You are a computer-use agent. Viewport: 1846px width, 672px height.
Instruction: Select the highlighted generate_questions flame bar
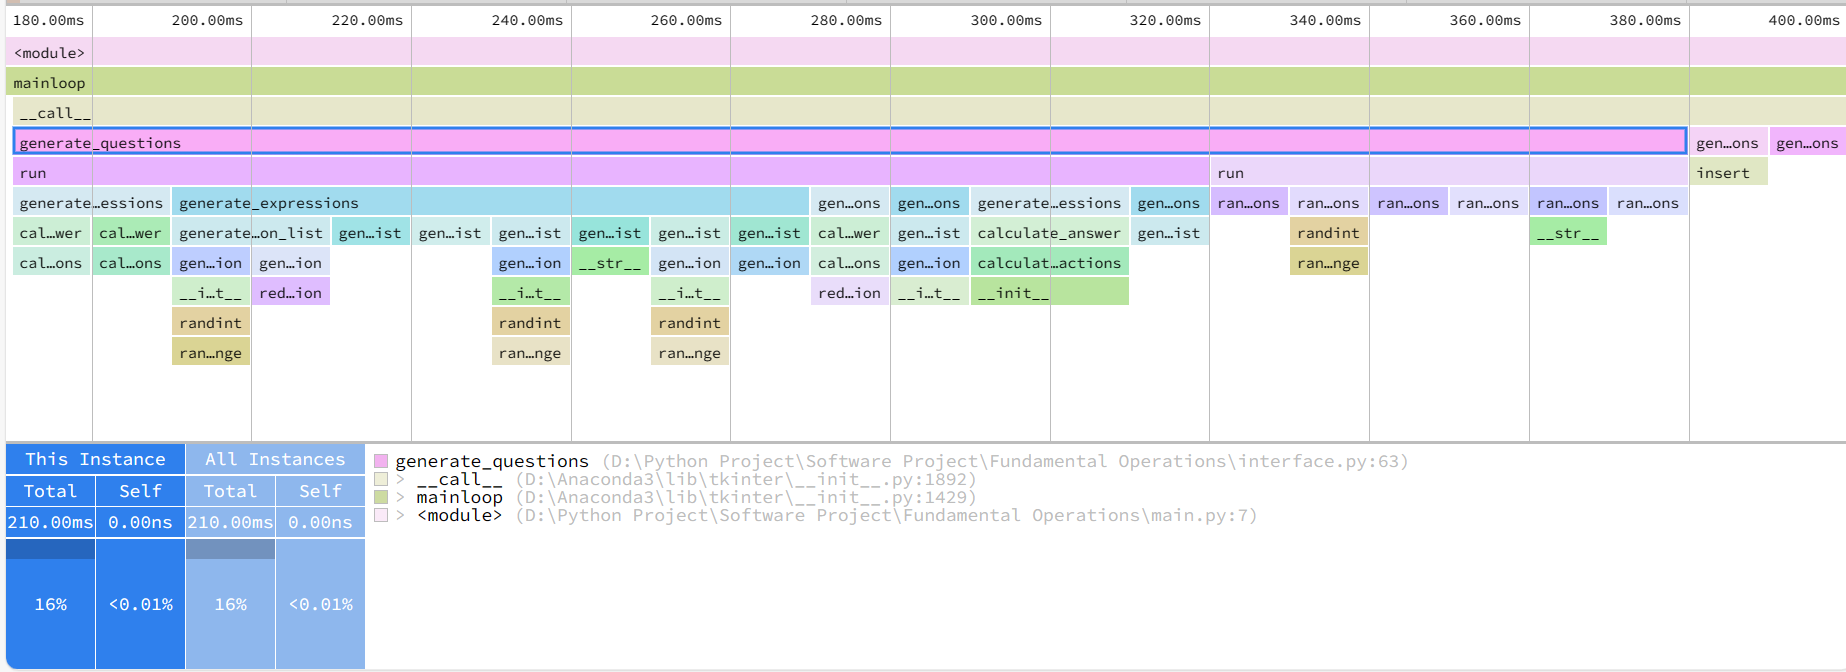(849, 142)
